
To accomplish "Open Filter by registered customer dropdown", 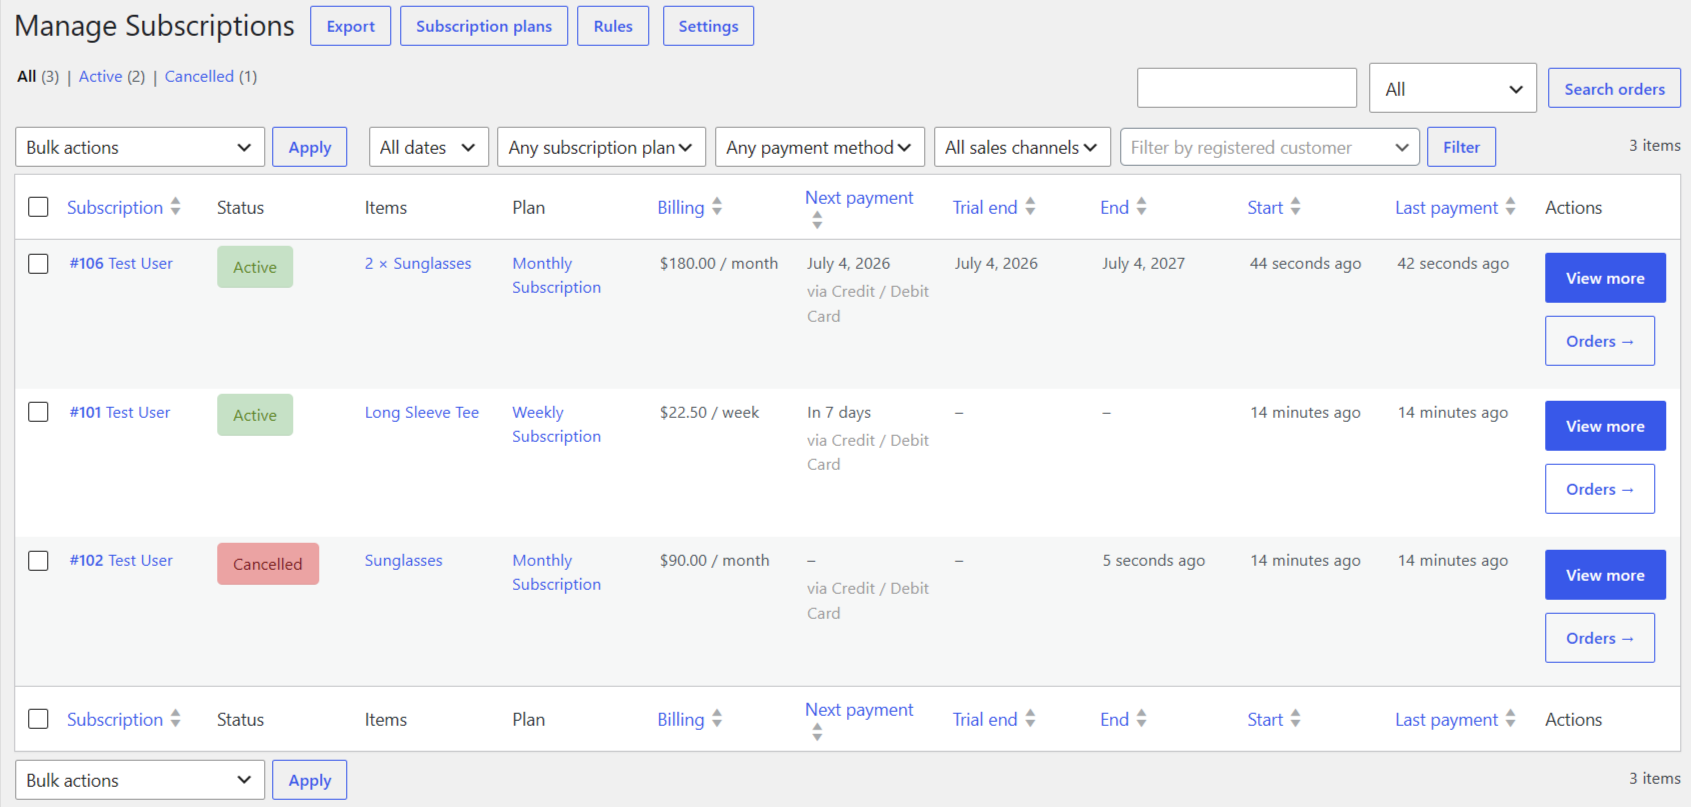I will (x=1270, y=147).
